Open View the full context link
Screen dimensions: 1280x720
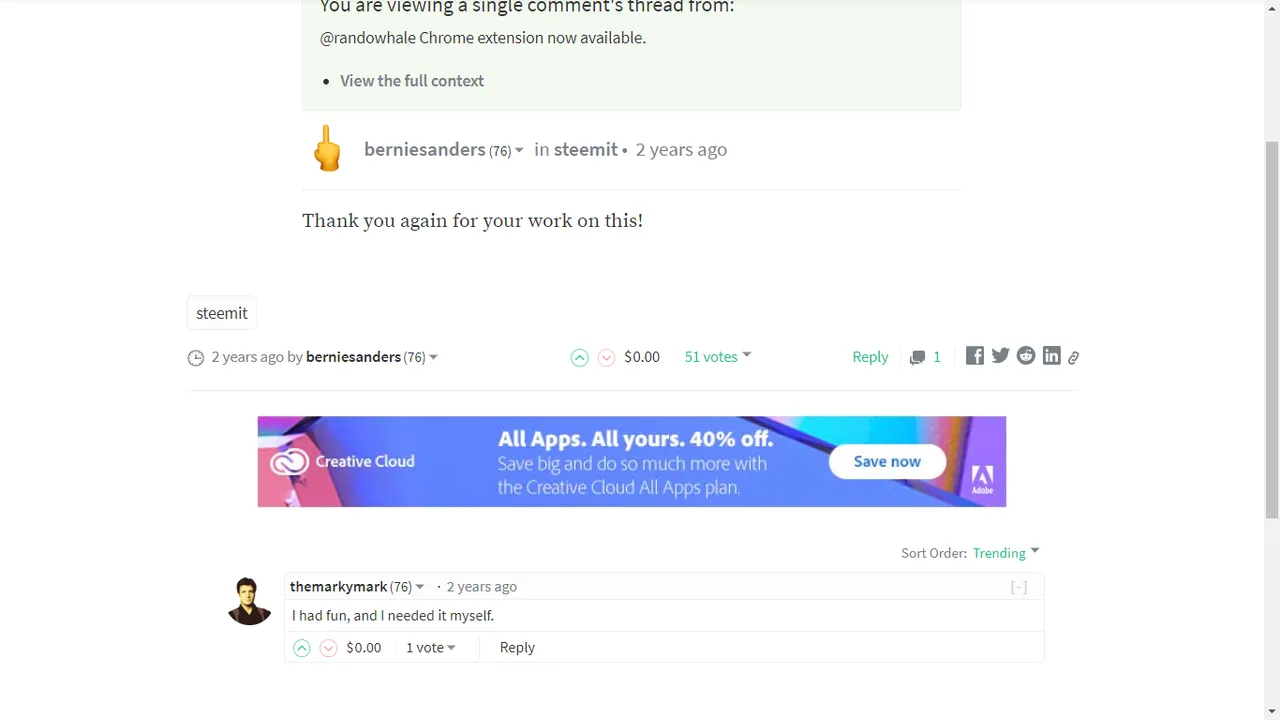click(x=412, y=81)
